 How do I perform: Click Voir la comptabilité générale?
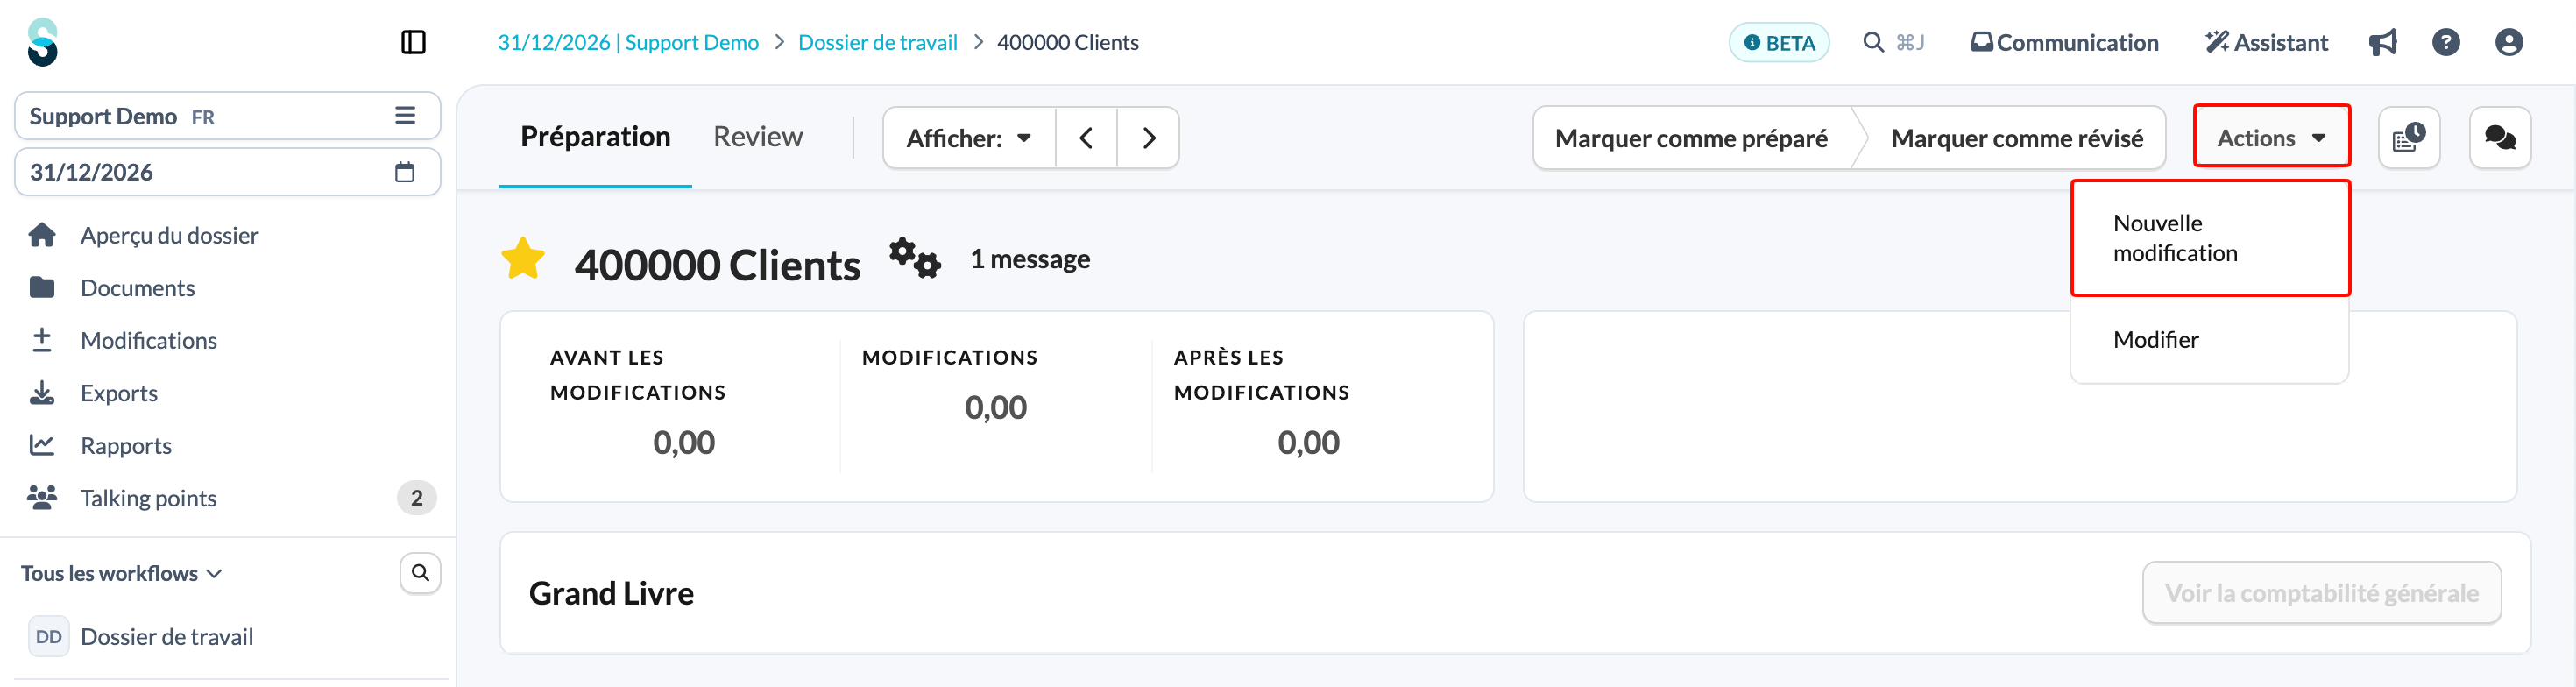2321,593
